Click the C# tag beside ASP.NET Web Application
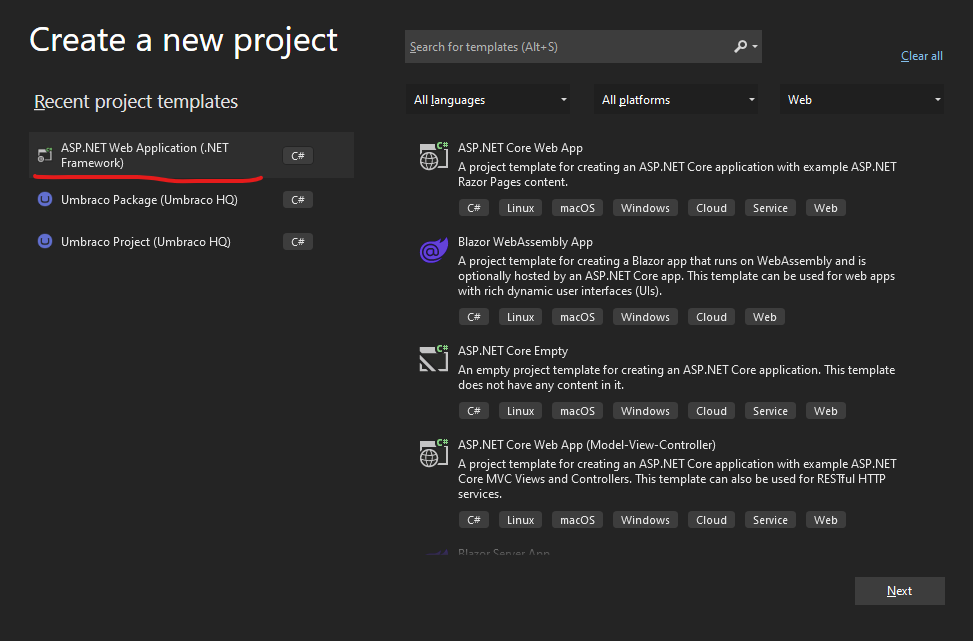 [x=298, y=155]
